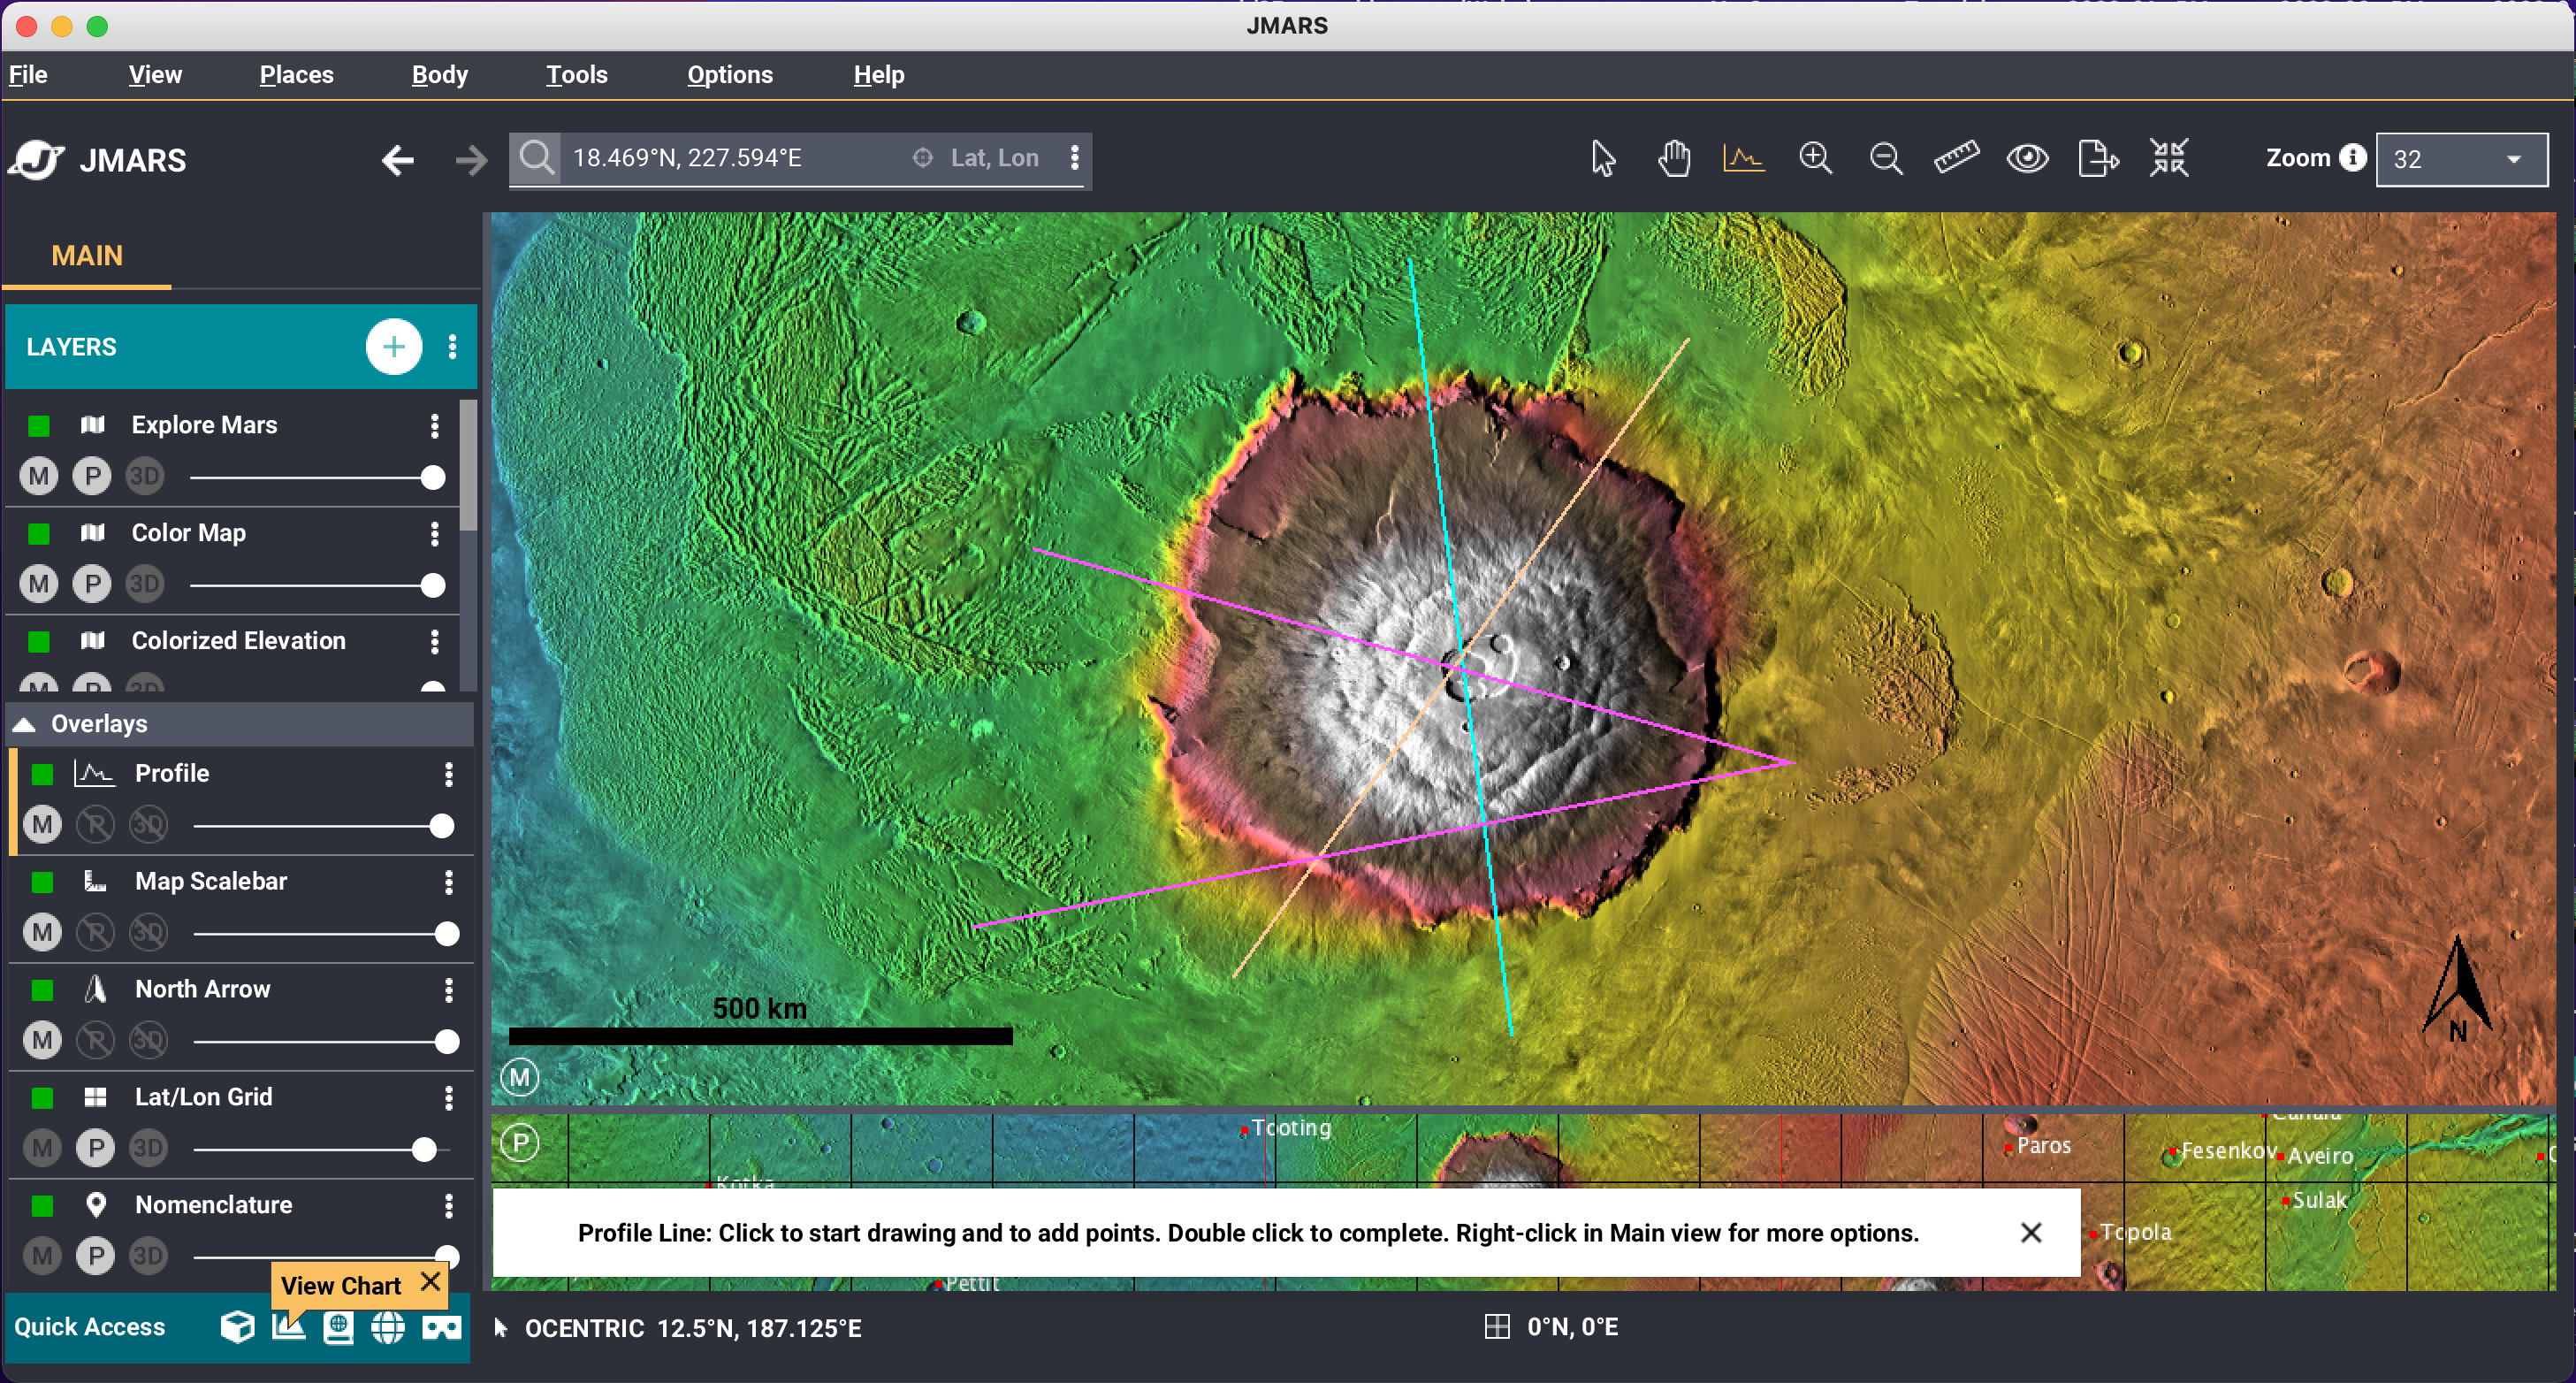
Task: Click the add layer plus button
Action: click(x=393, y=347)
